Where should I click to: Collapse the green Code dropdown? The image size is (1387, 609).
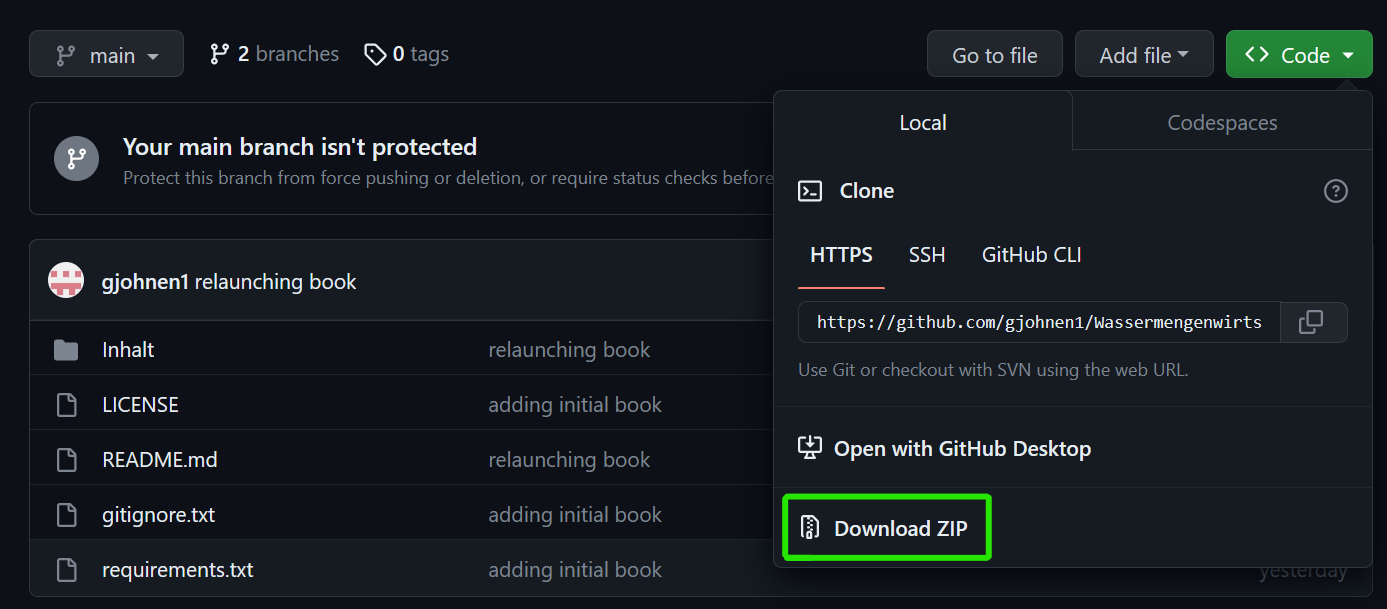(x=1298, y=55)
